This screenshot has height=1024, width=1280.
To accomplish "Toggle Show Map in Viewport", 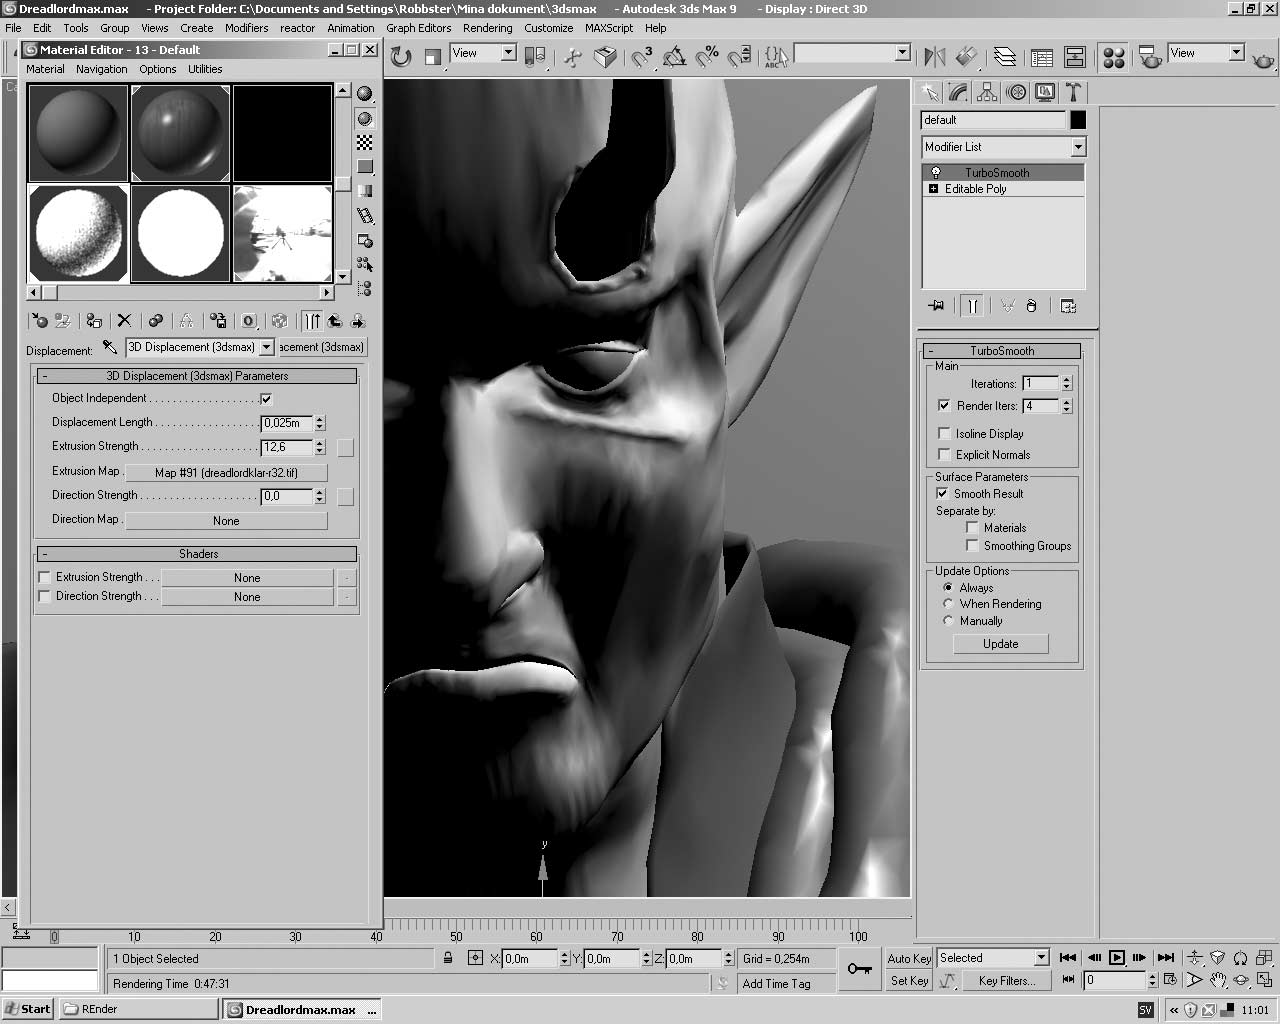I will [x=280, y=320].
